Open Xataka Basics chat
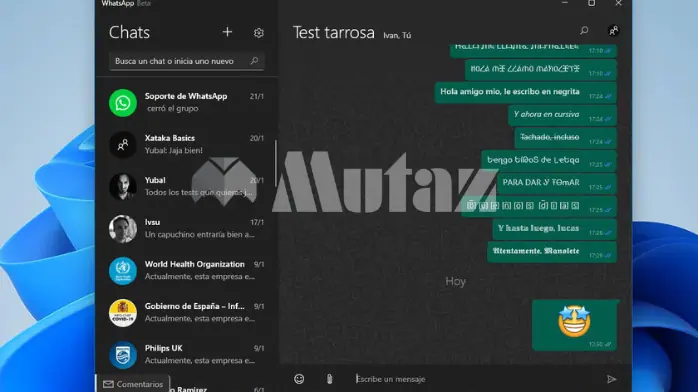 pos(186,145)
